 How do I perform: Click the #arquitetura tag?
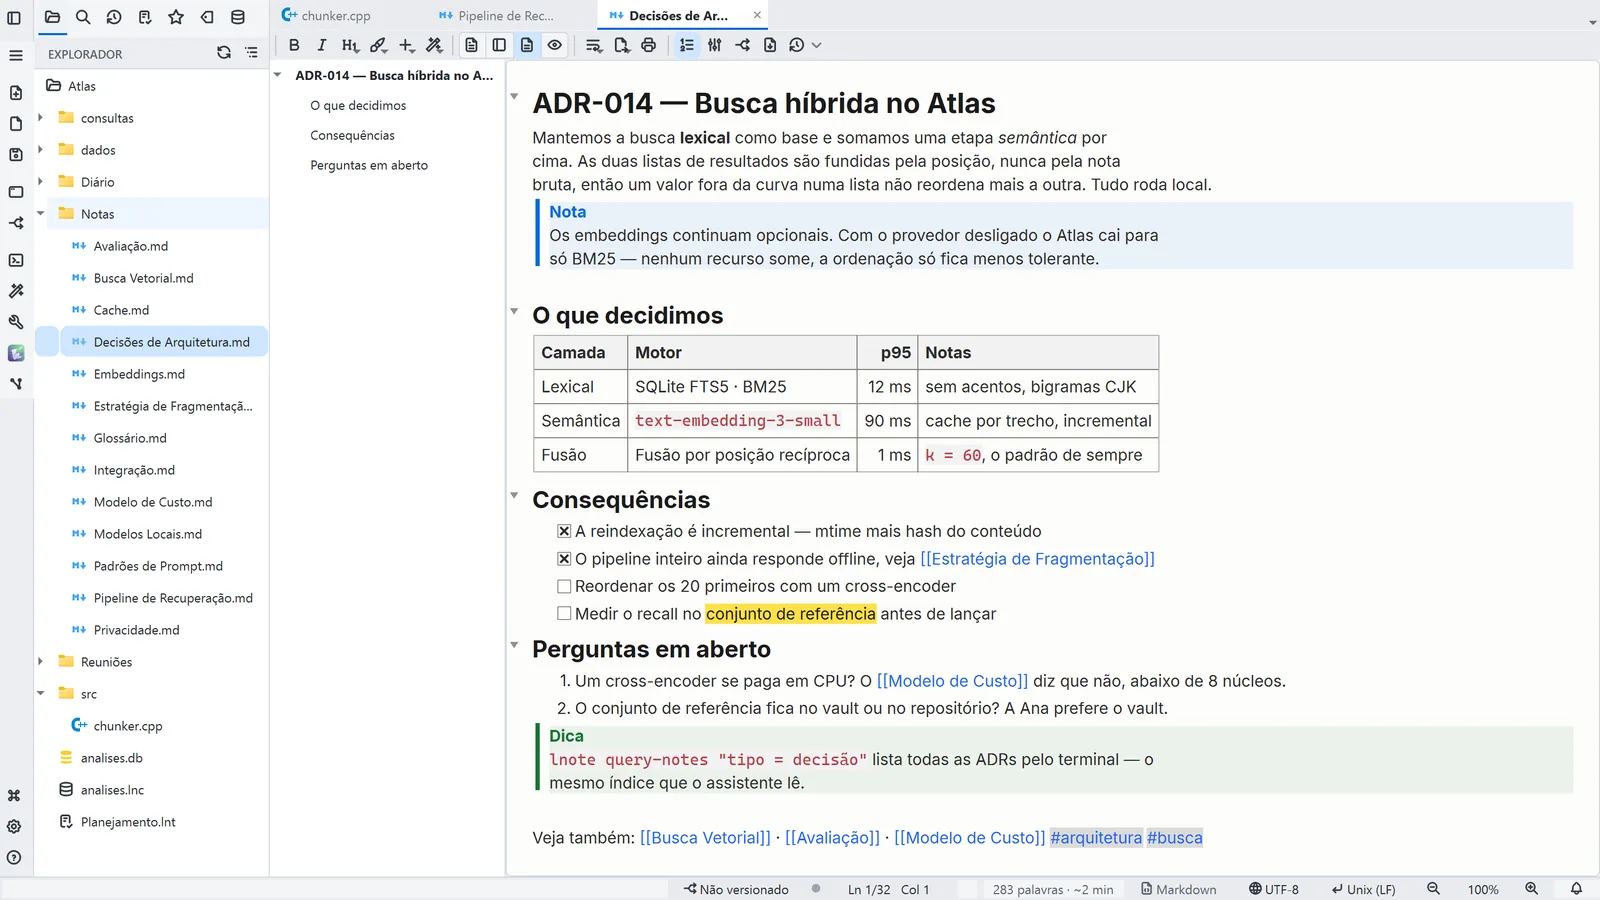coord(1096,838)
